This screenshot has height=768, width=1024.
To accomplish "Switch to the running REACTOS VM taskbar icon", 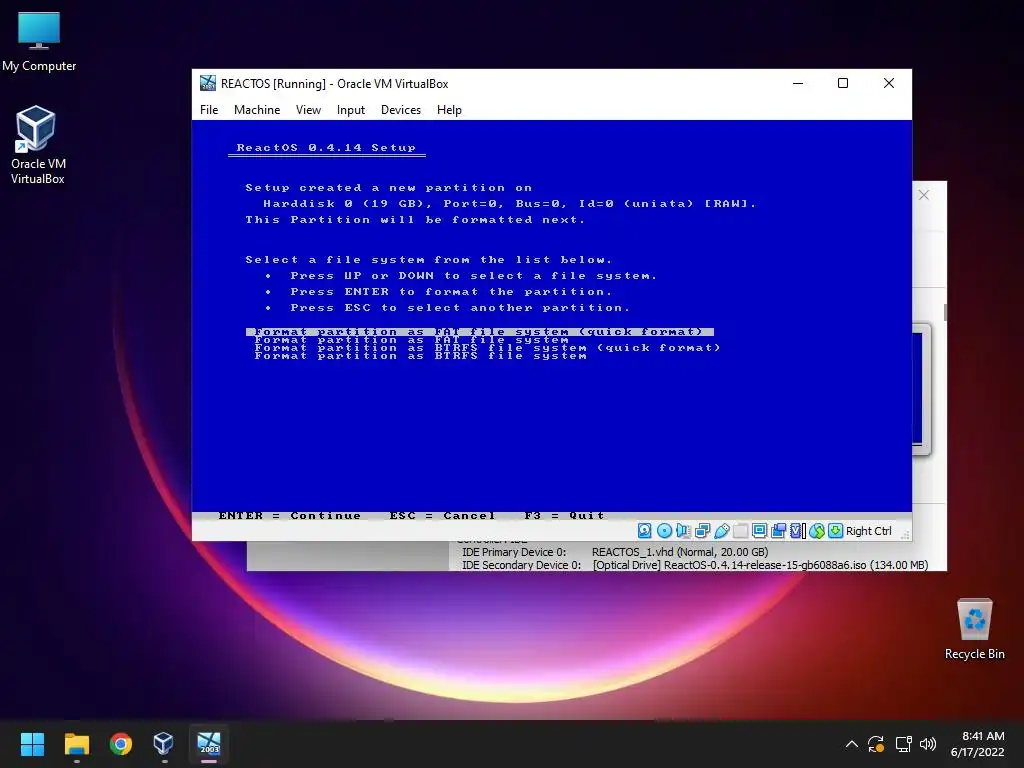I will point(209,744).
